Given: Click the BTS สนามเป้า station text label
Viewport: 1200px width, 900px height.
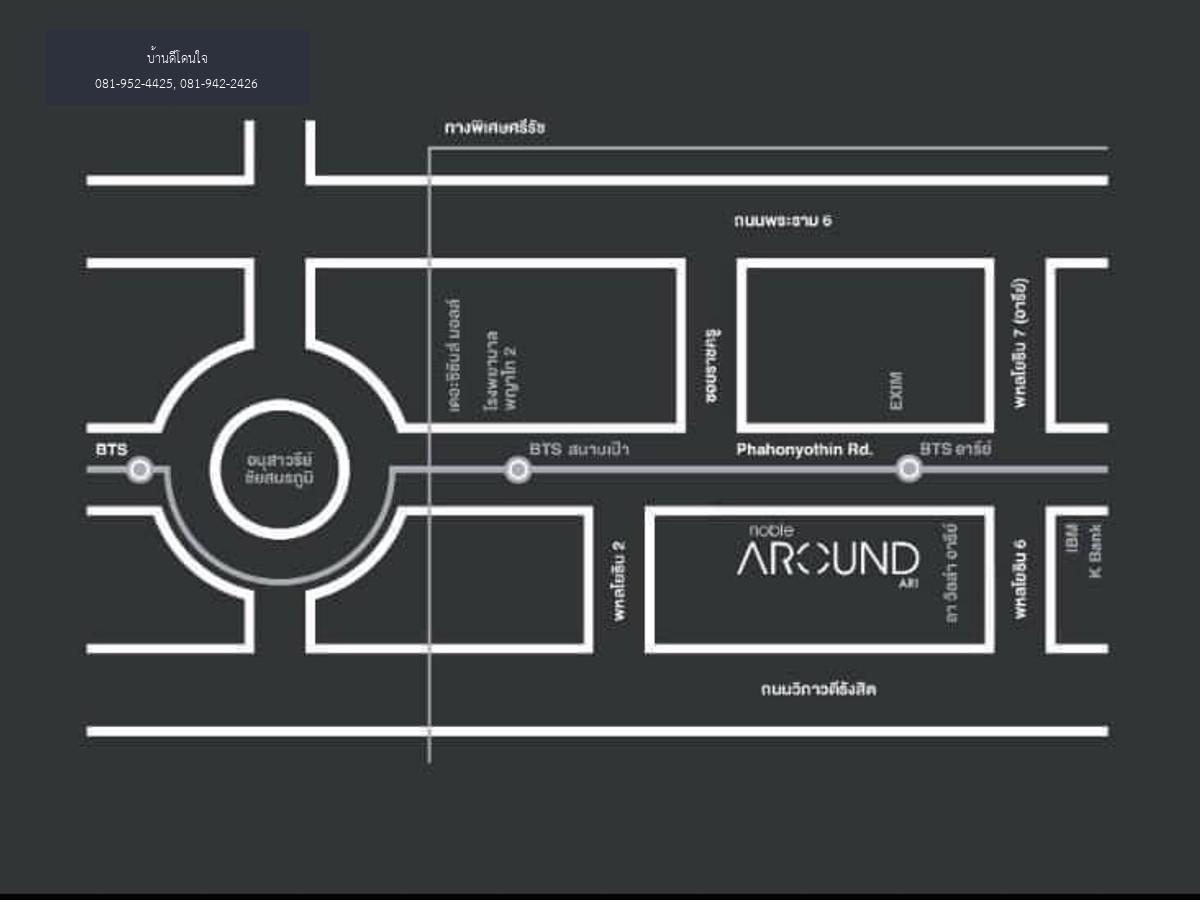Looking at the screenshot, I should [579, 450].
